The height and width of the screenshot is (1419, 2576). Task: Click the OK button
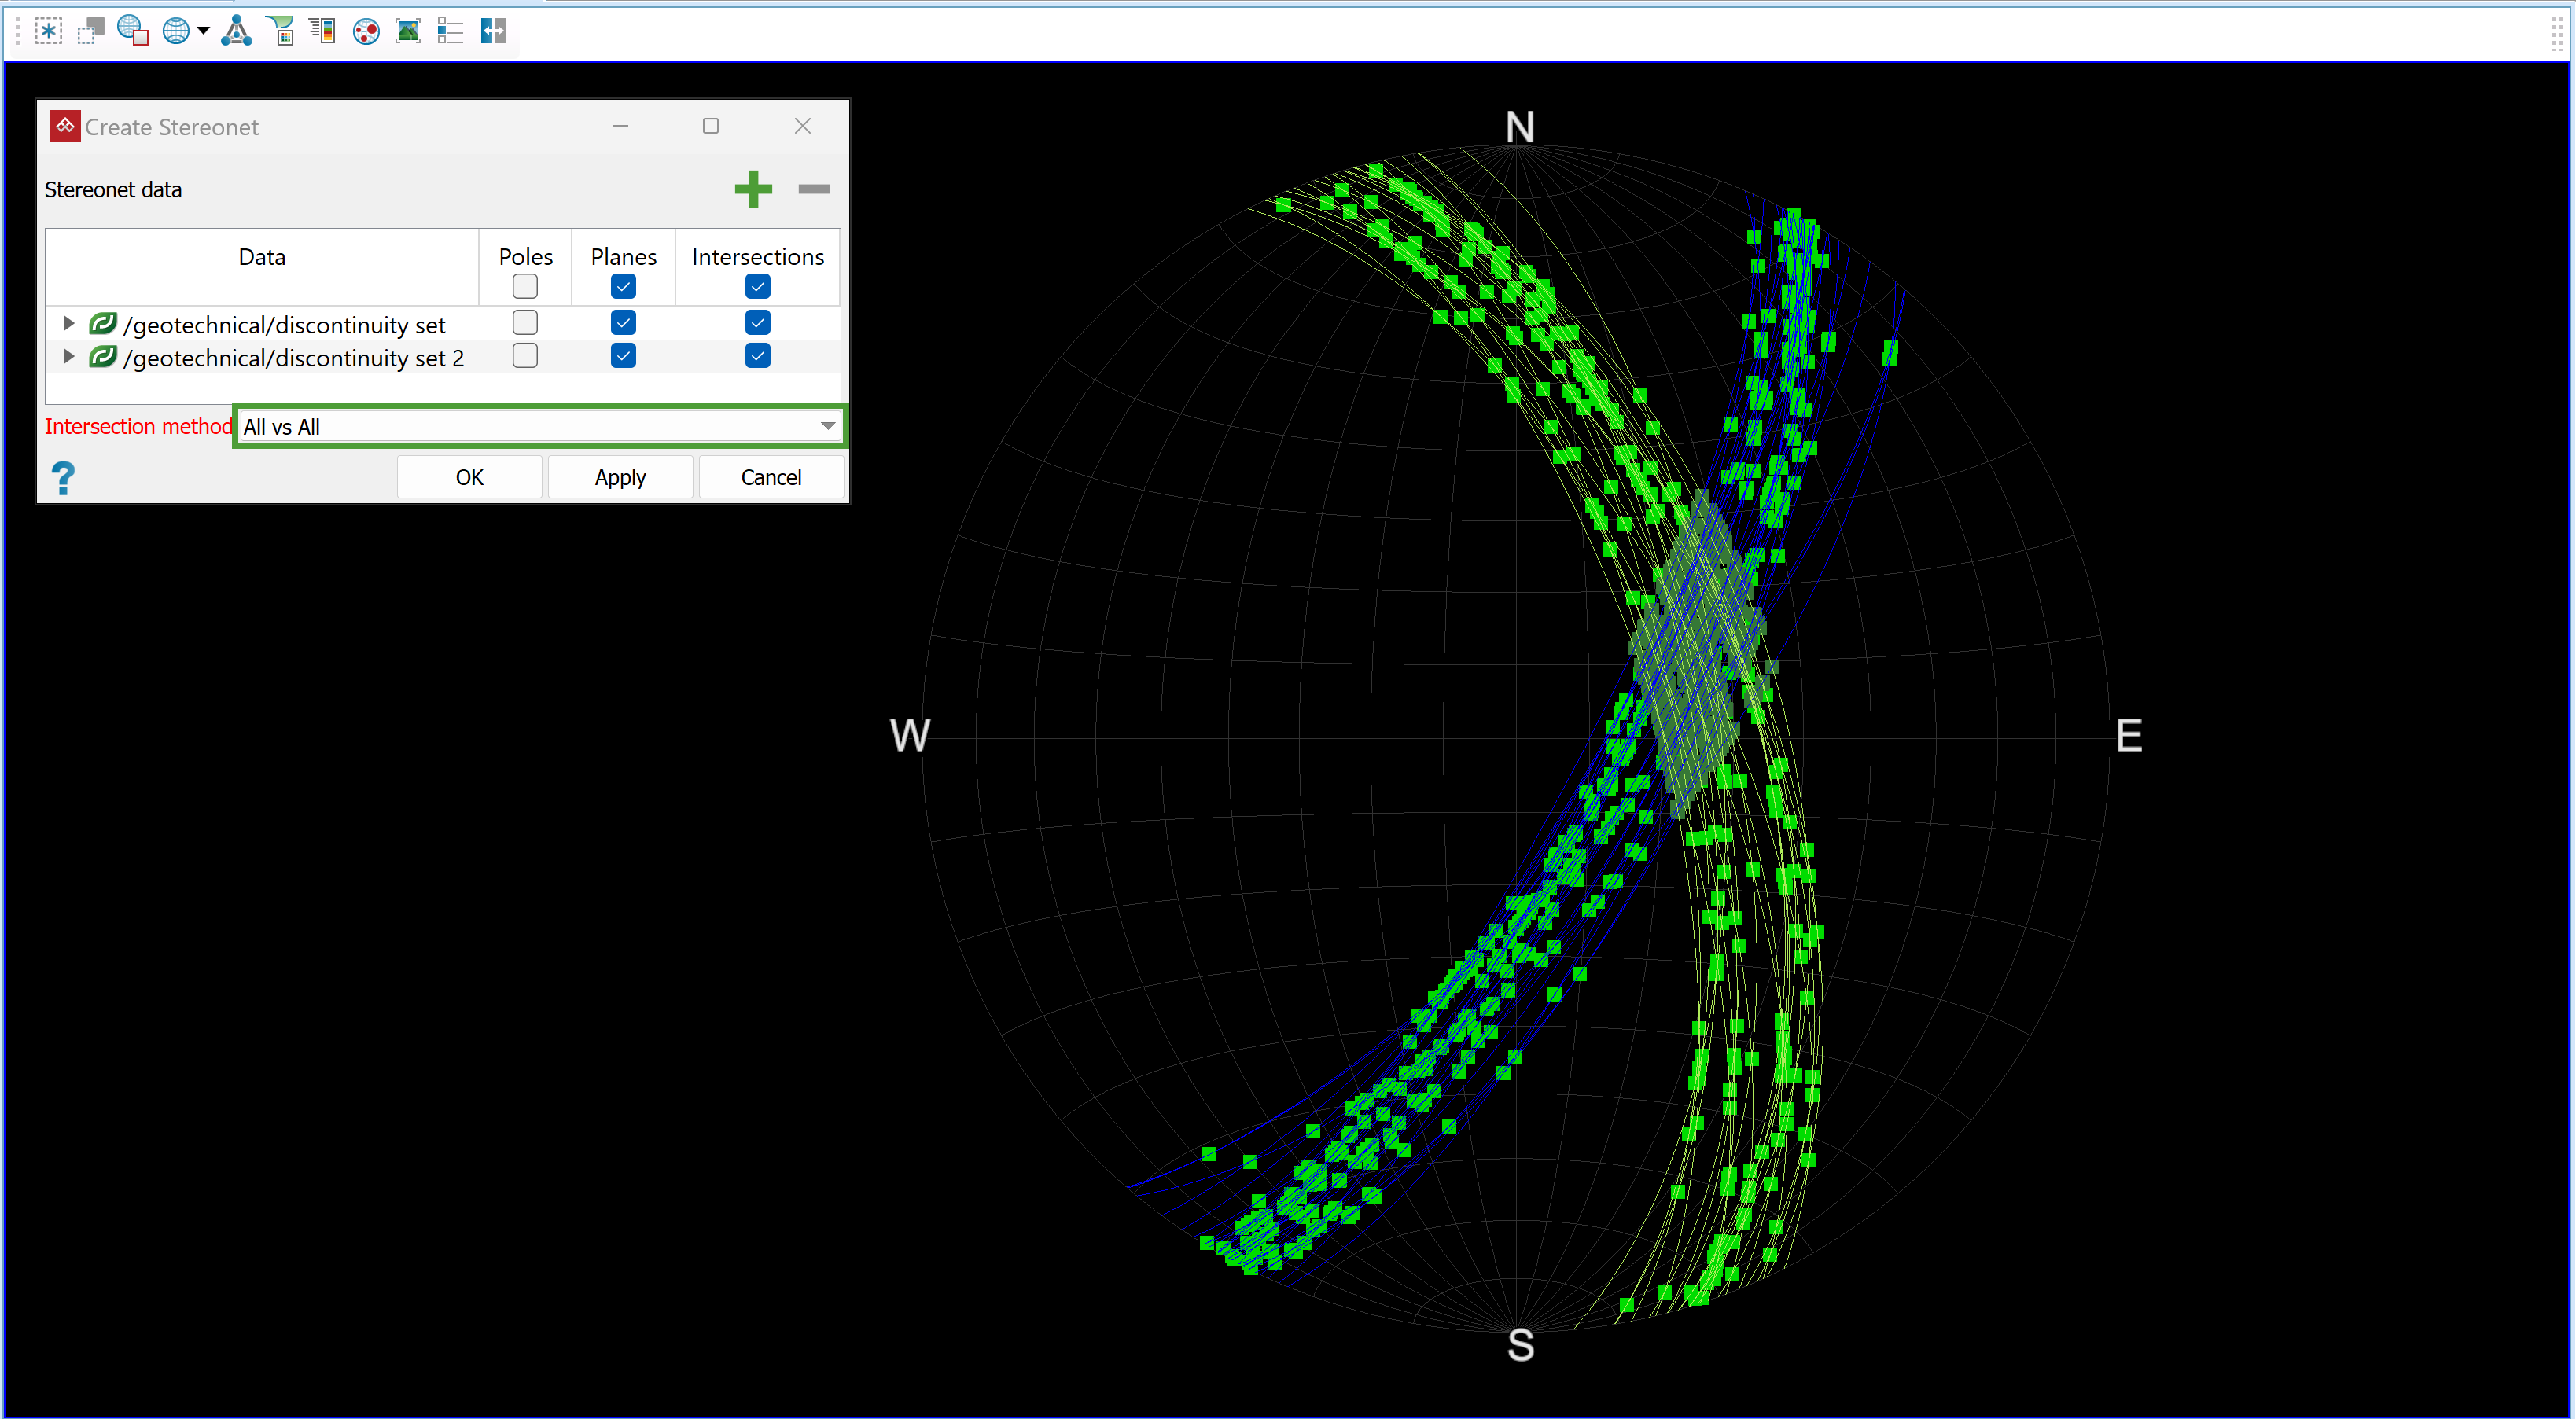(469, 477)
